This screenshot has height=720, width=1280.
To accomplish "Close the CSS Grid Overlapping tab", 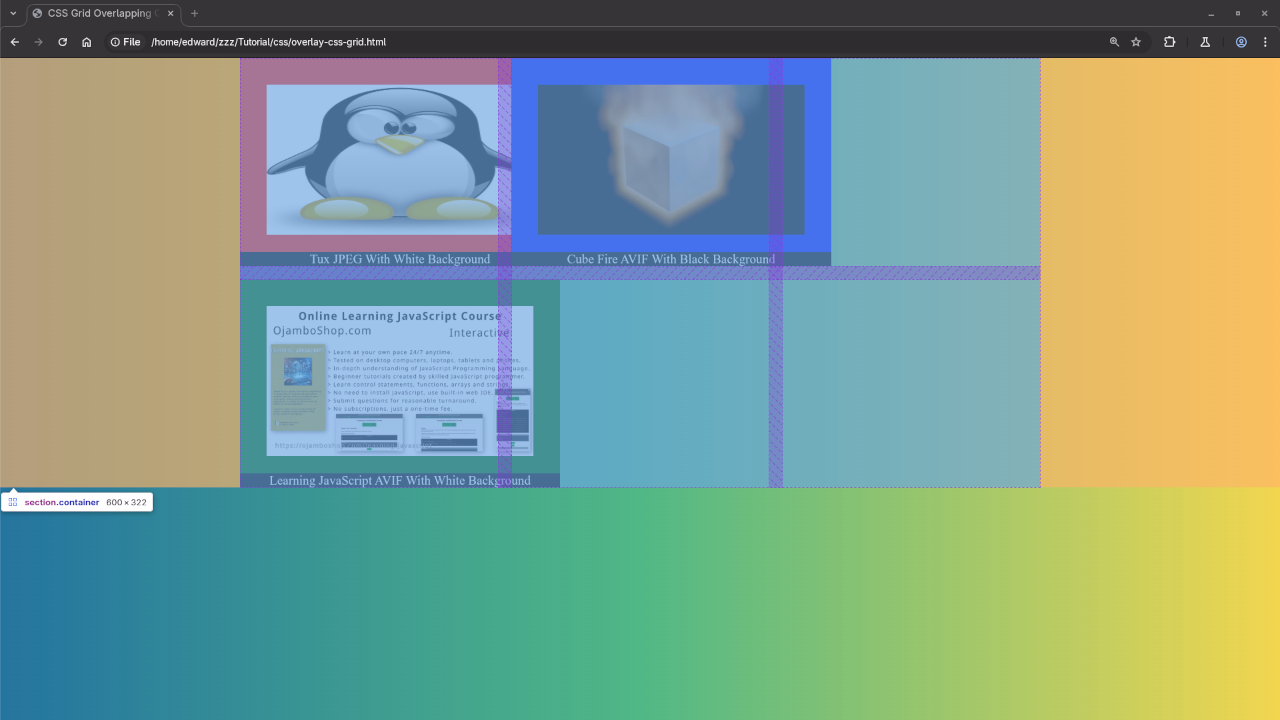I will [x=170, y=13].
